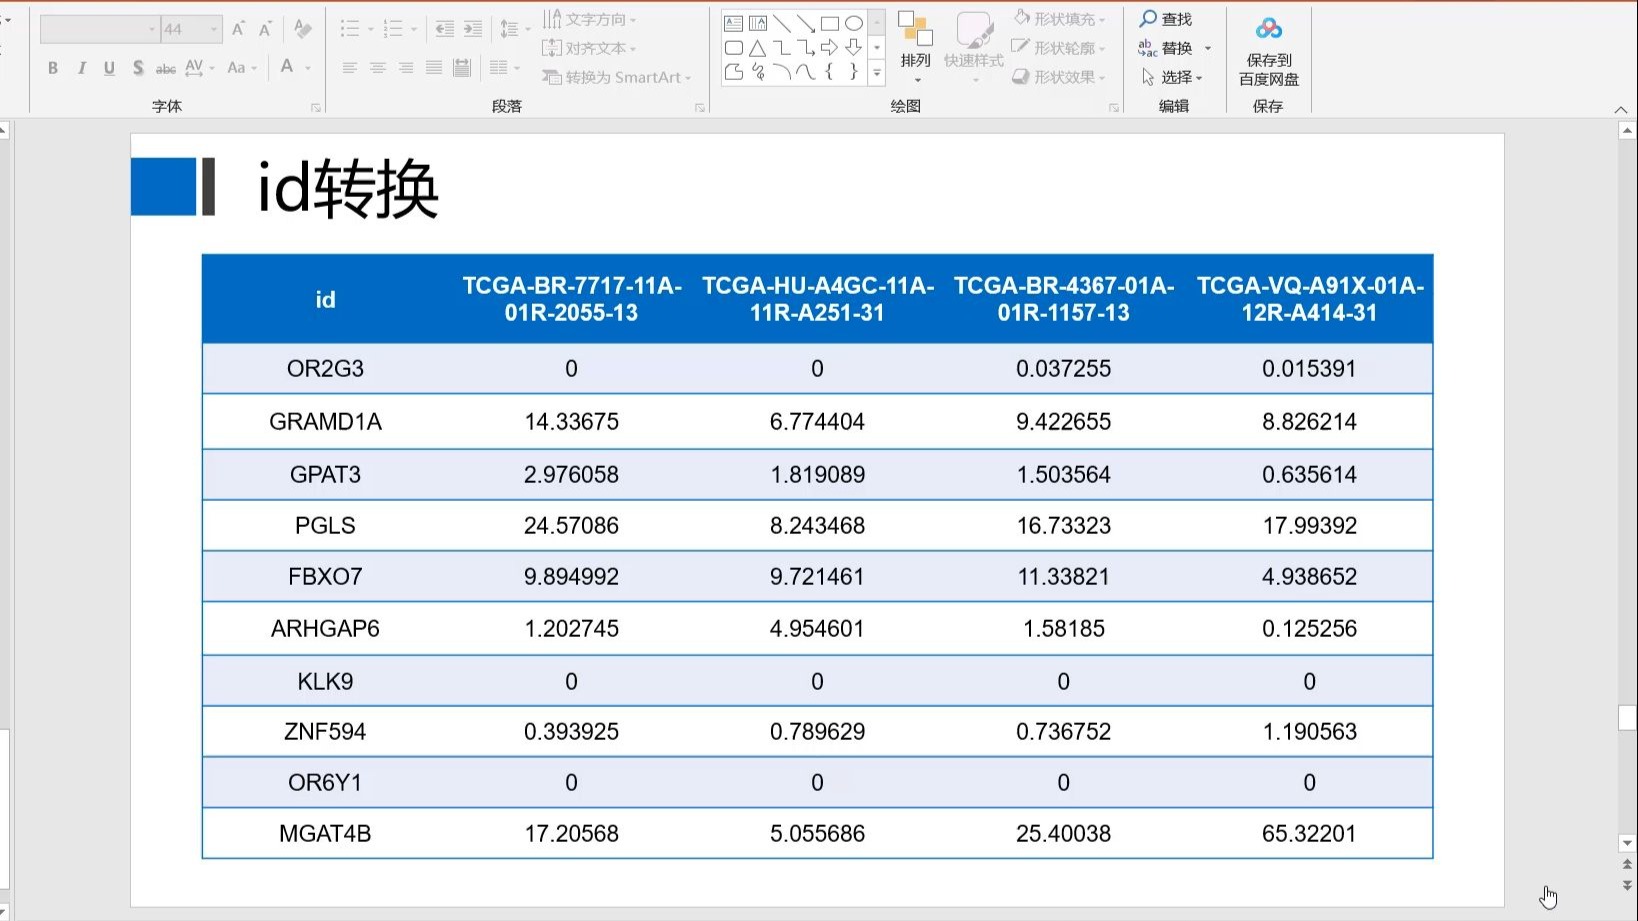Decrease font size icon
The width and height of the screenshot is (1638, 921).
(x=265, y=29)
